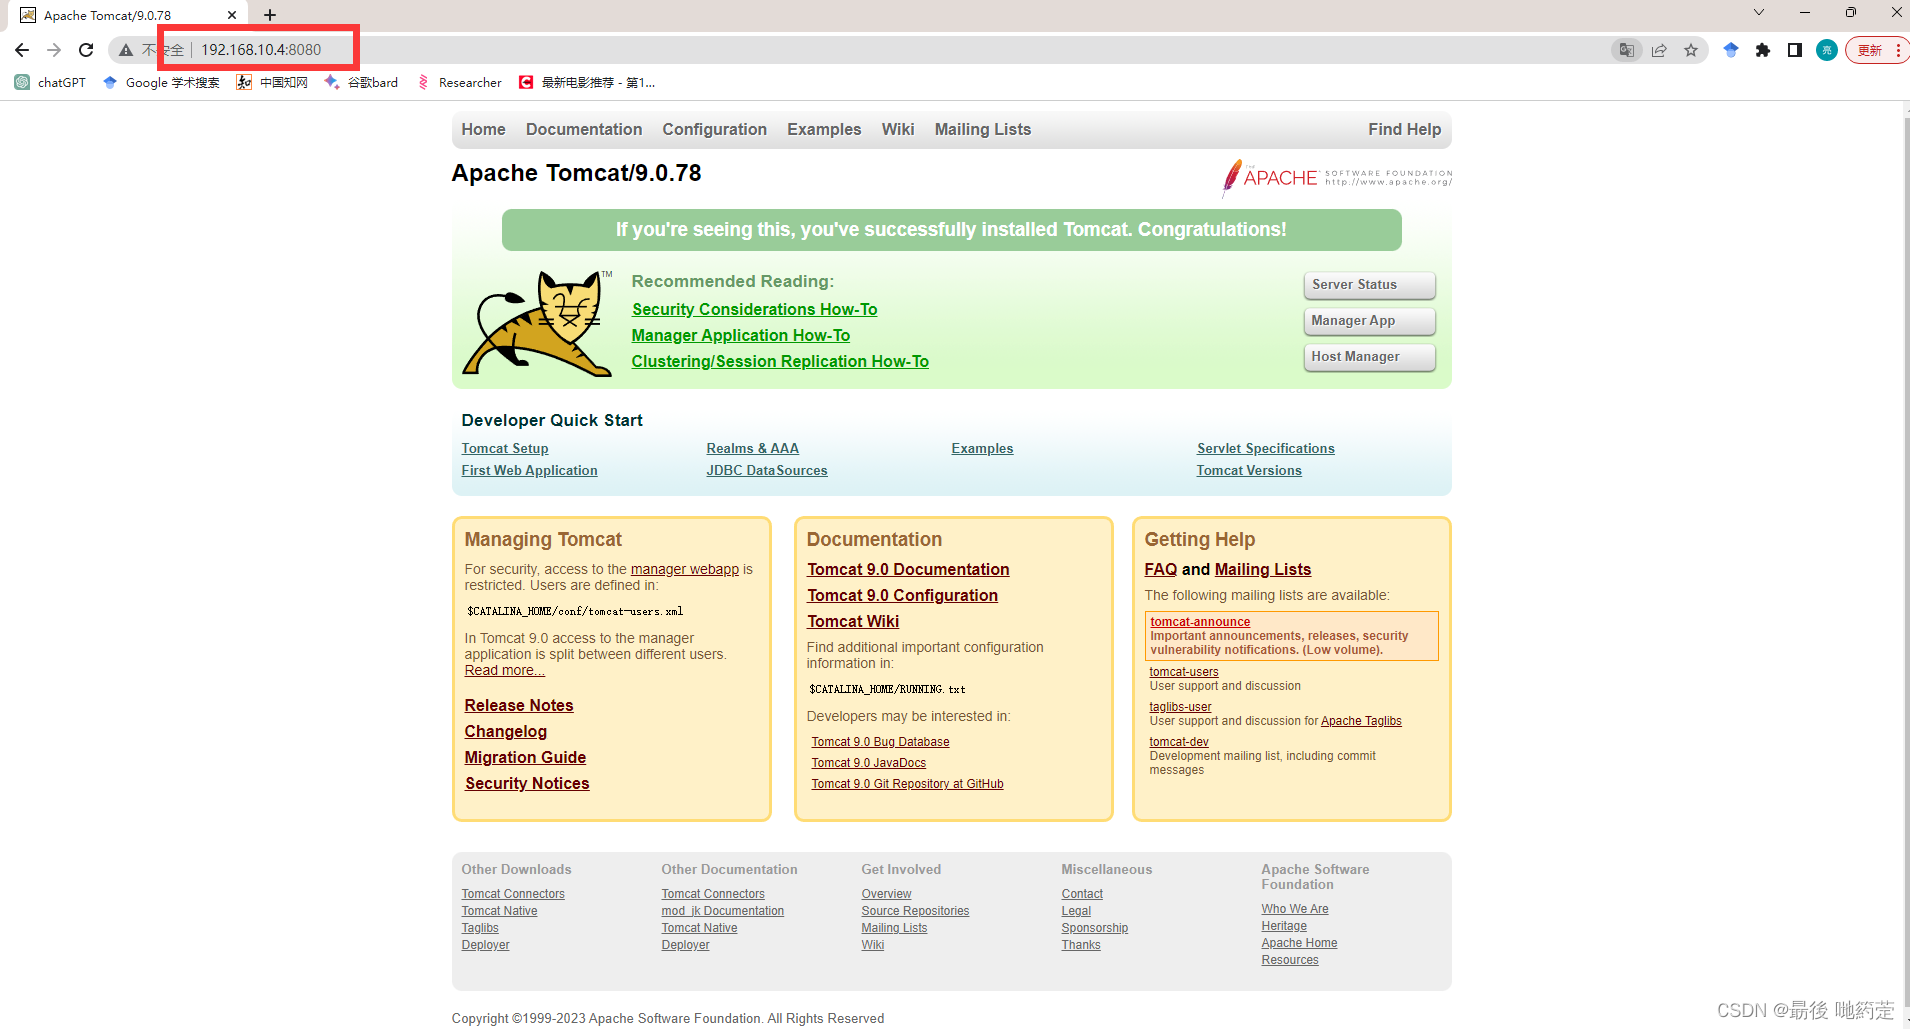Open the Tomcat Versions link
This screenshot has height=1029, width=1910.
[1249, 471]
